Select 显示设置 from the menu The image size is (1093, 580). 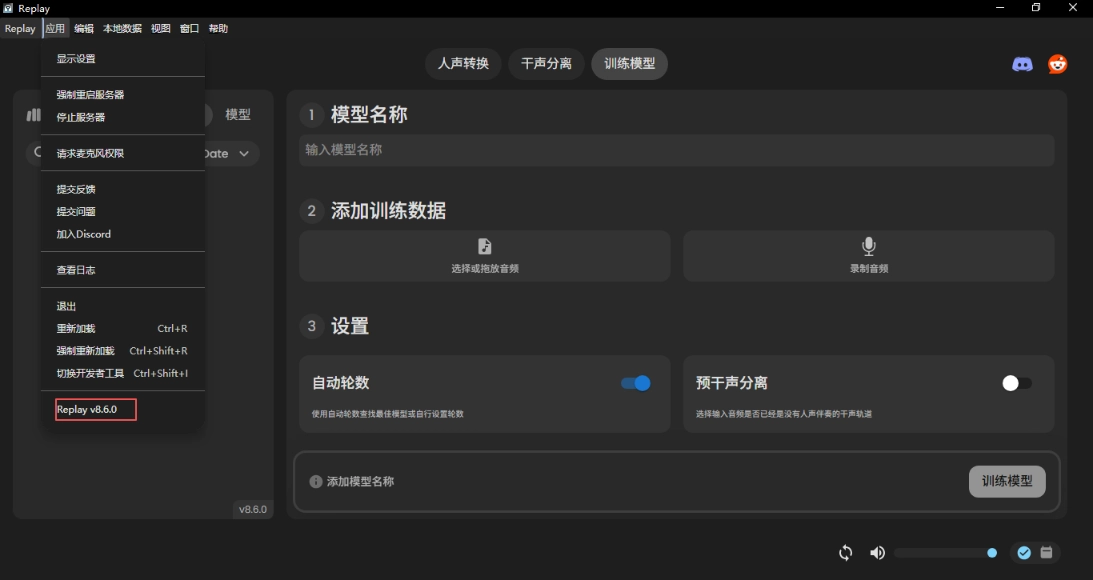point(76,59)
